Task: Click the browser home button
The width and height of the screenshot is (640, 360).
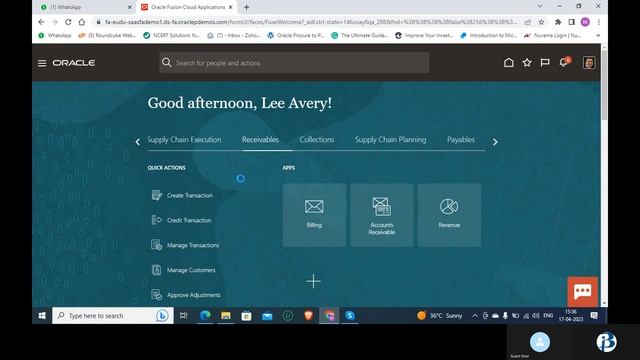Action: pos(82,22)
